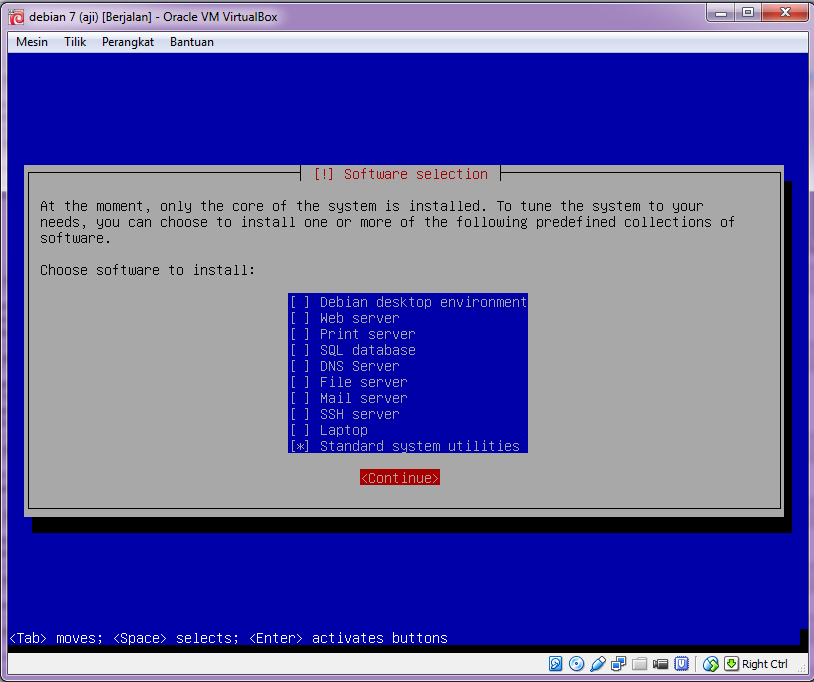Click the CPU virtualization status icon
The image size is (814, 682).
click(681, 663)
